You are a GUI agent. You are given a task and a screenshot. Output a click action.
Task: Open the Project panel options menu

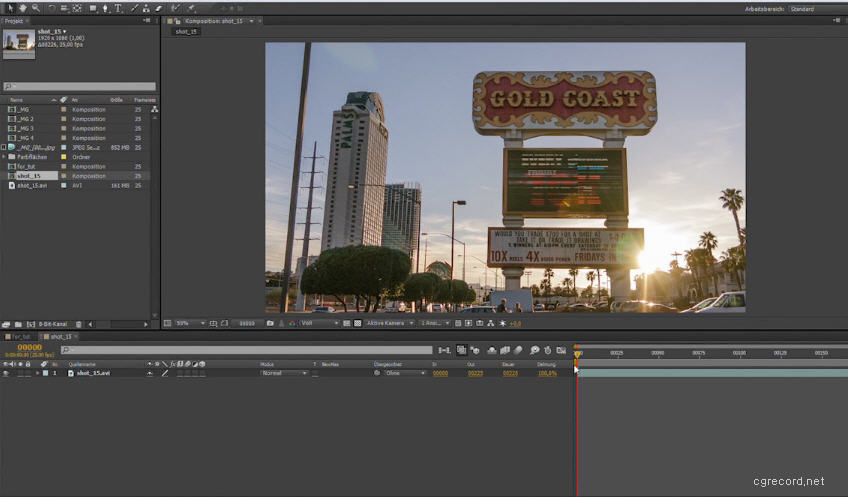(147, 21)
